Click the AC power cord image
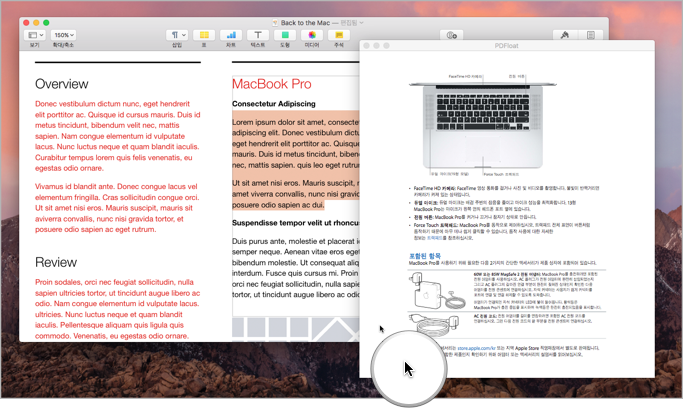The height and width of the screenshot is (408, 683). click(436, 324)
